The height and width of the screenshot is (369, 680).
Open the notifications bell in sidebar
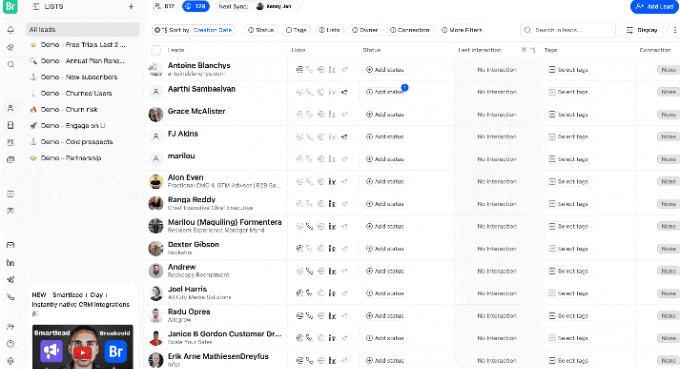point(10,30)
